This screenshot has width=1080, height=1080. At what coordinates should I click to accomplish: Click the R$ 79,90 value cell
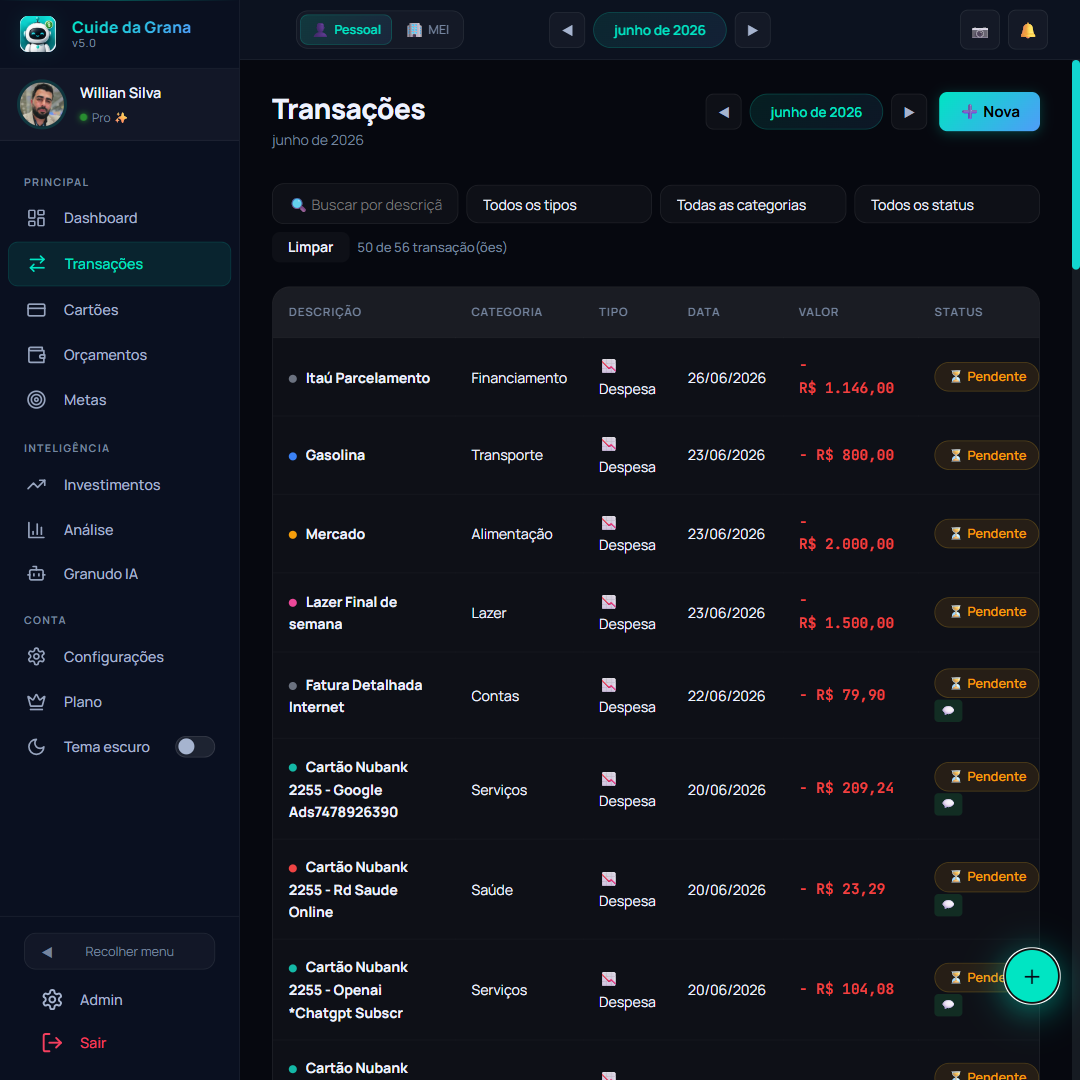pos(843,695)
